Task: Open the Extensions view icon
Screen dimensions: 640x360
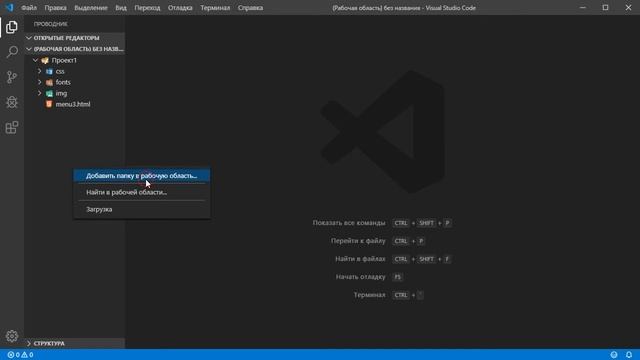Action: click(x=12, y=127)
